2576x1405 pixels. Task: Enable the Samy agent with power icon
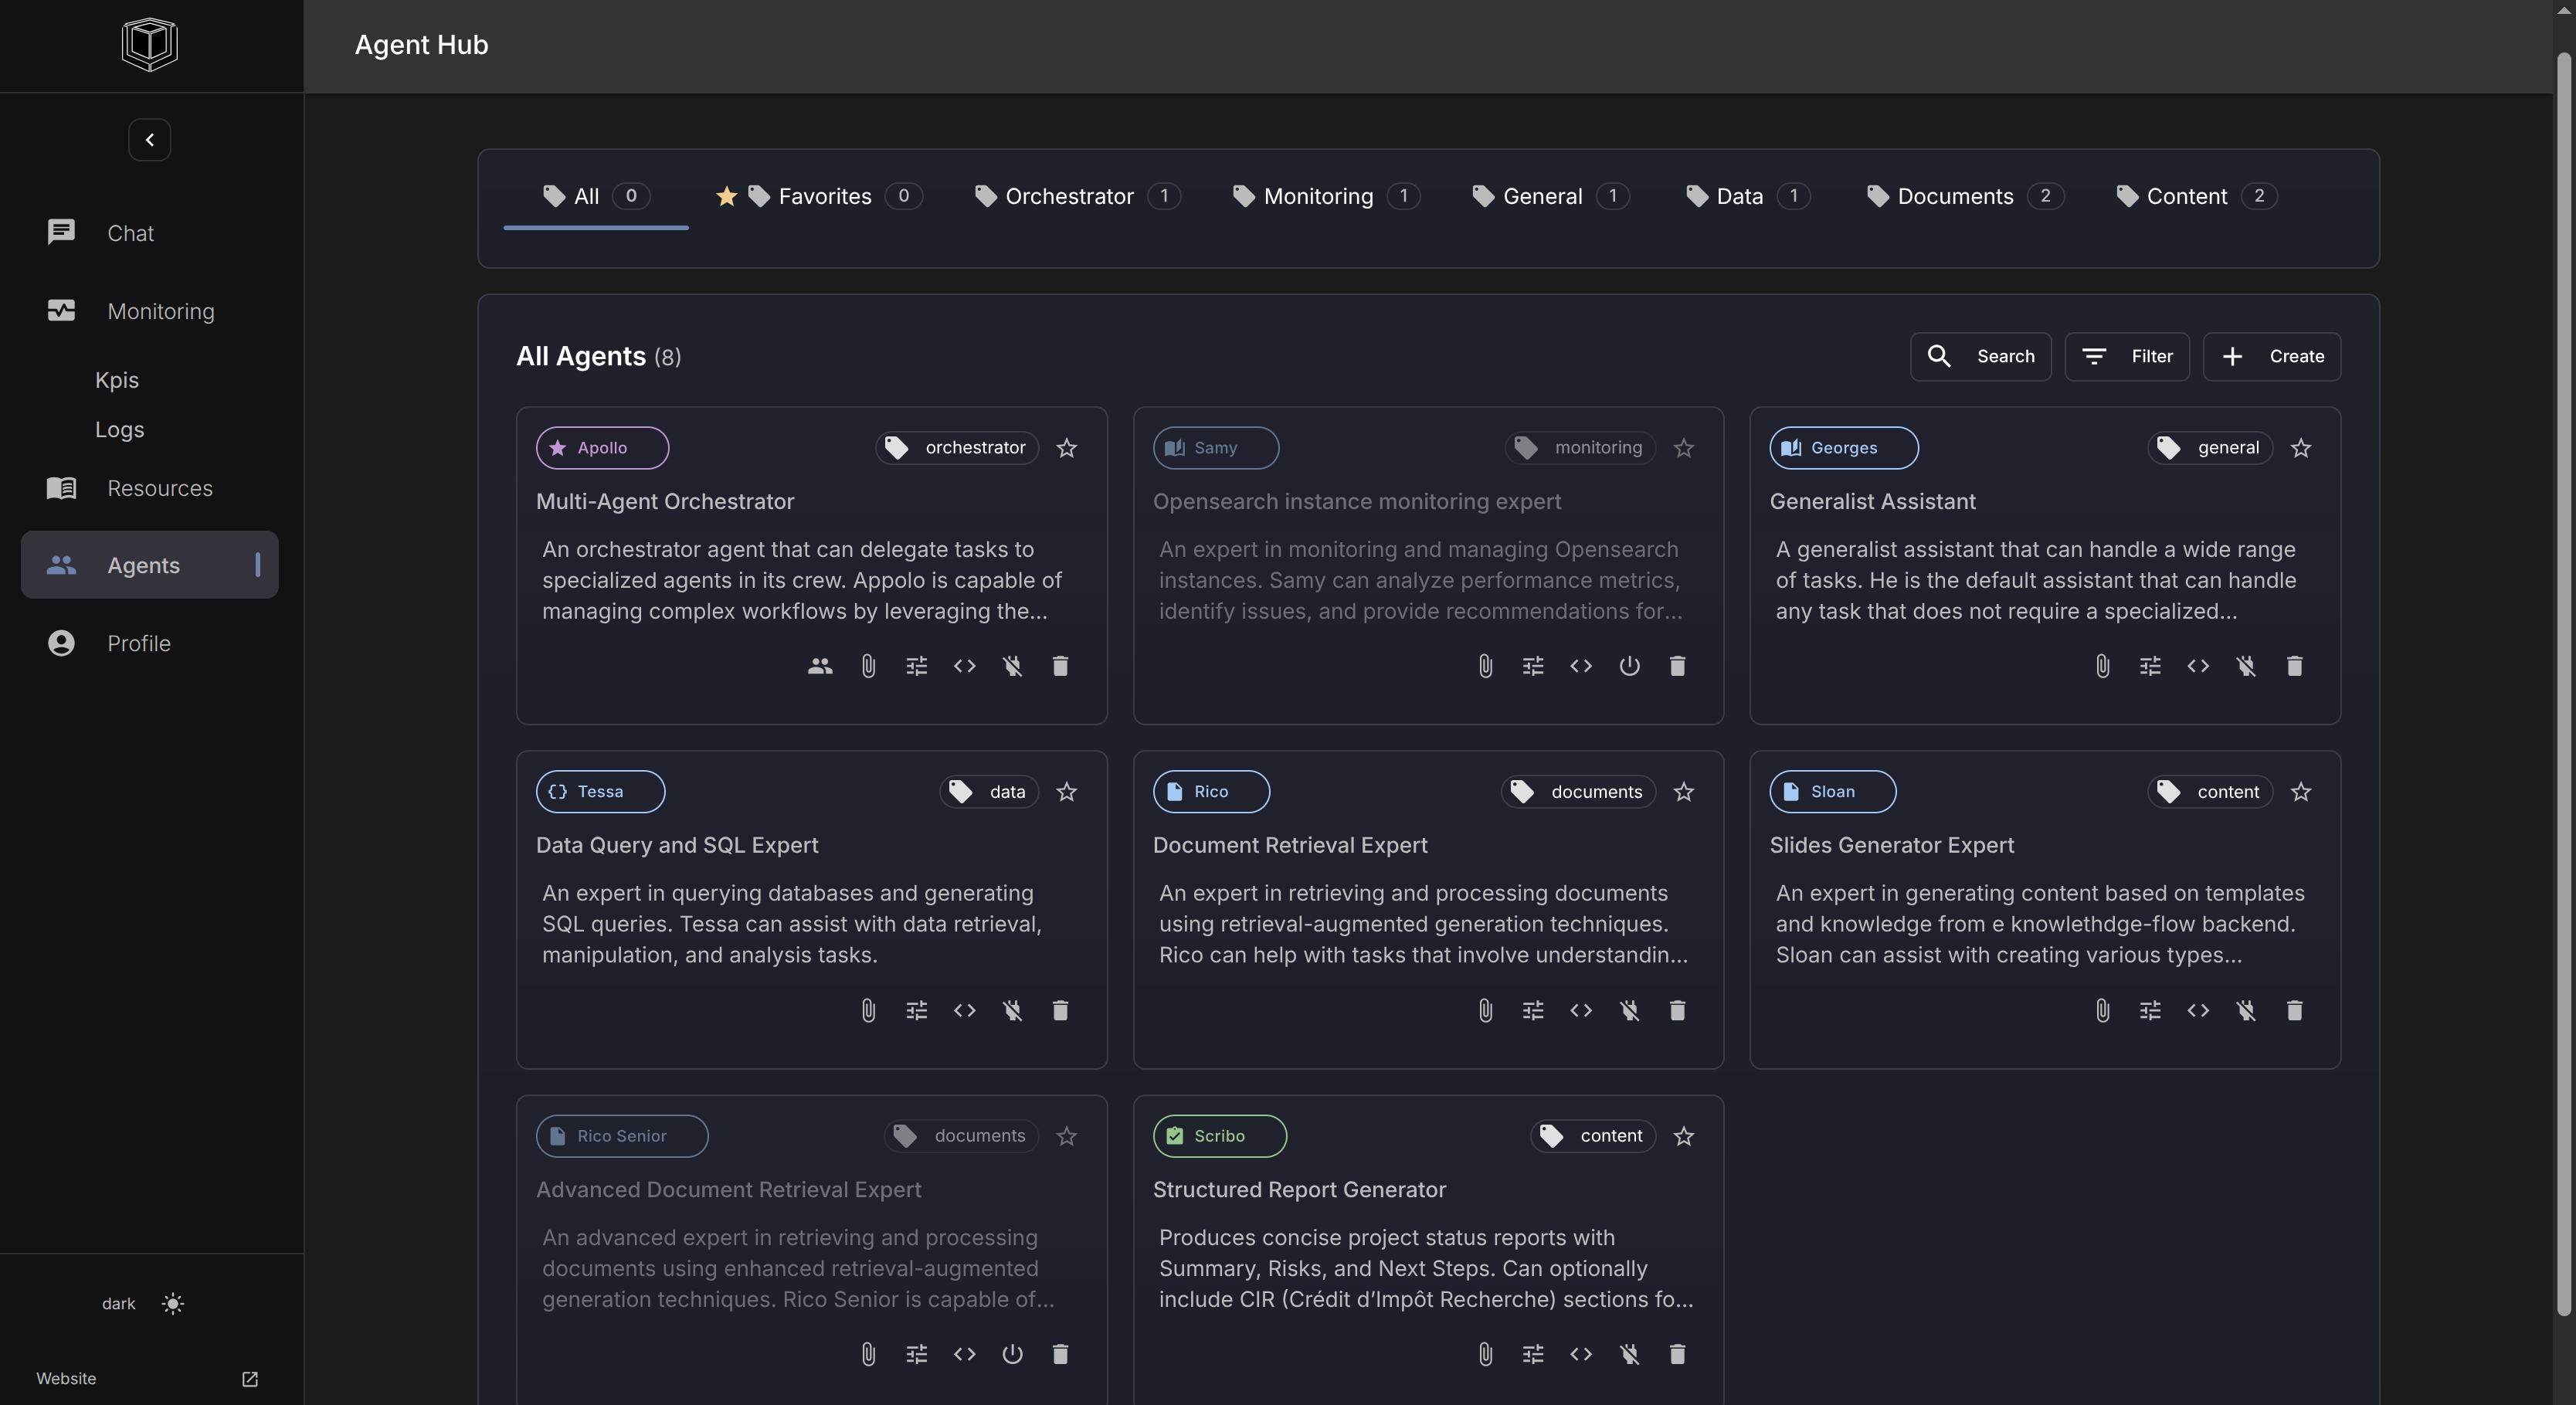(x=1628, y=666)
